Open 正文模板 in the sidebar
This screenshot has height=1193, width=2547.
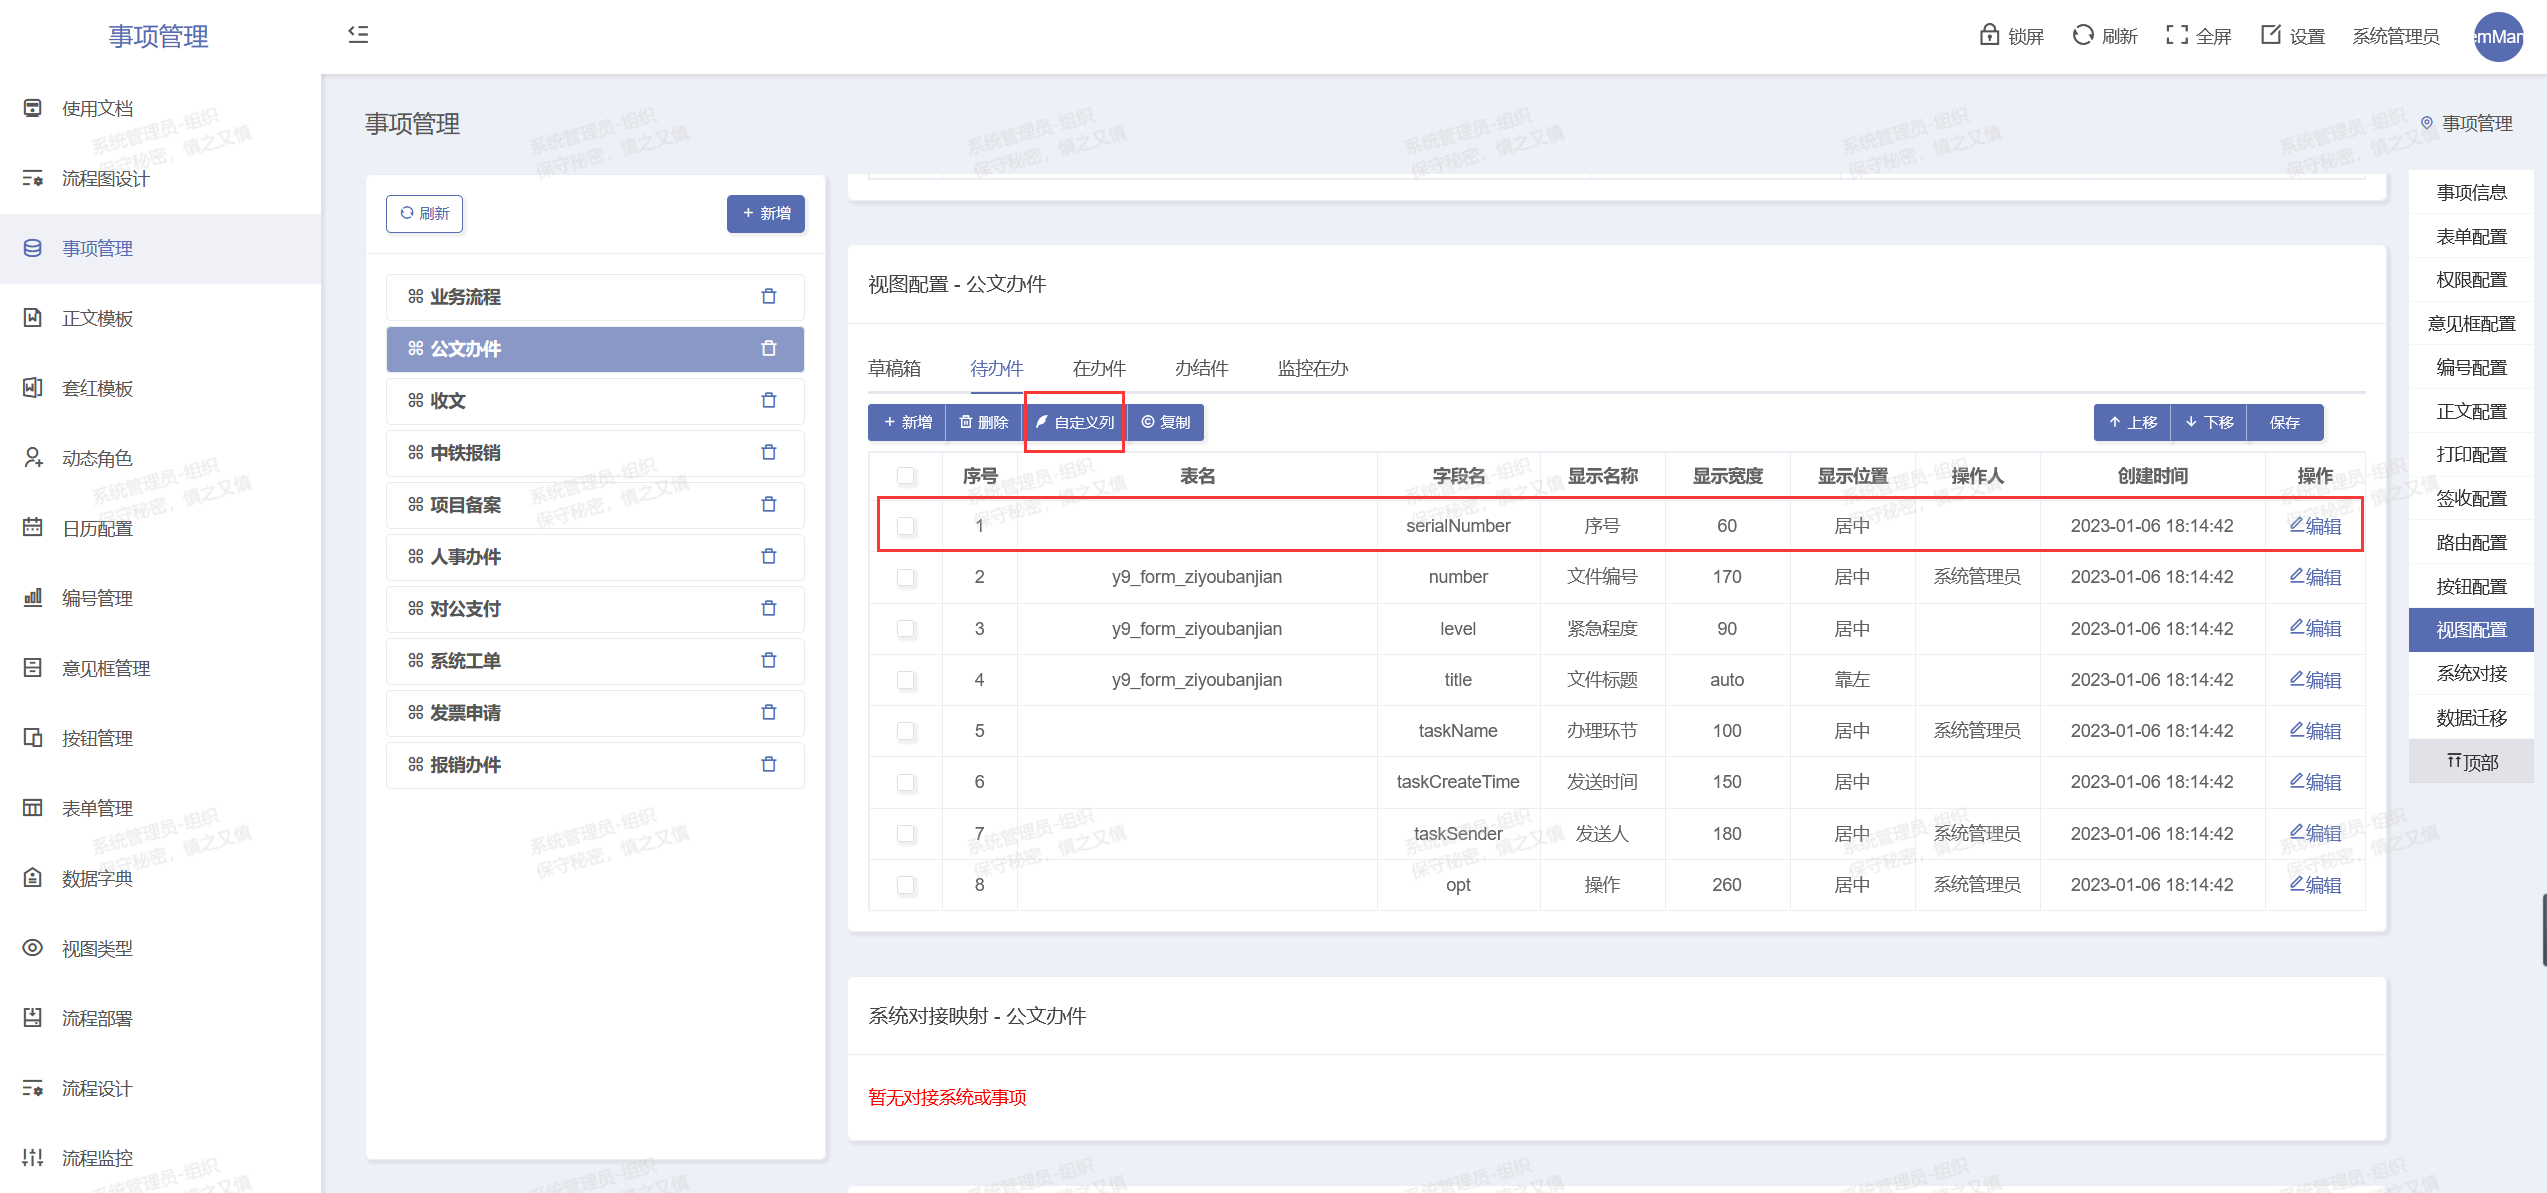[97, 318]
